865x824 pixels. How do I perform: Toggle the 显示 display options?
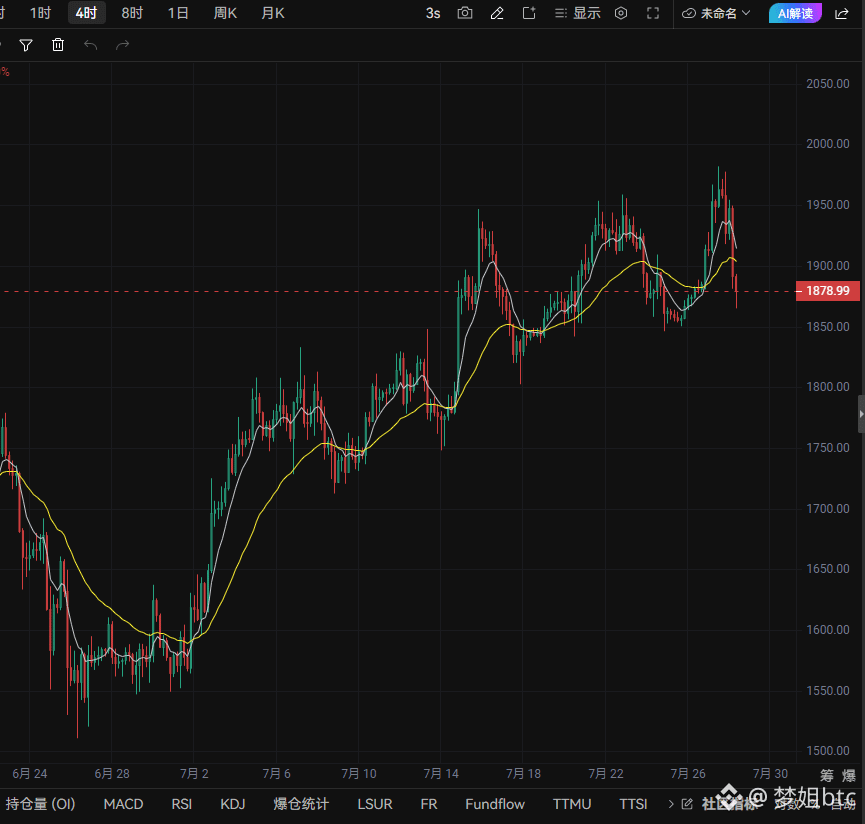[578, 13]
